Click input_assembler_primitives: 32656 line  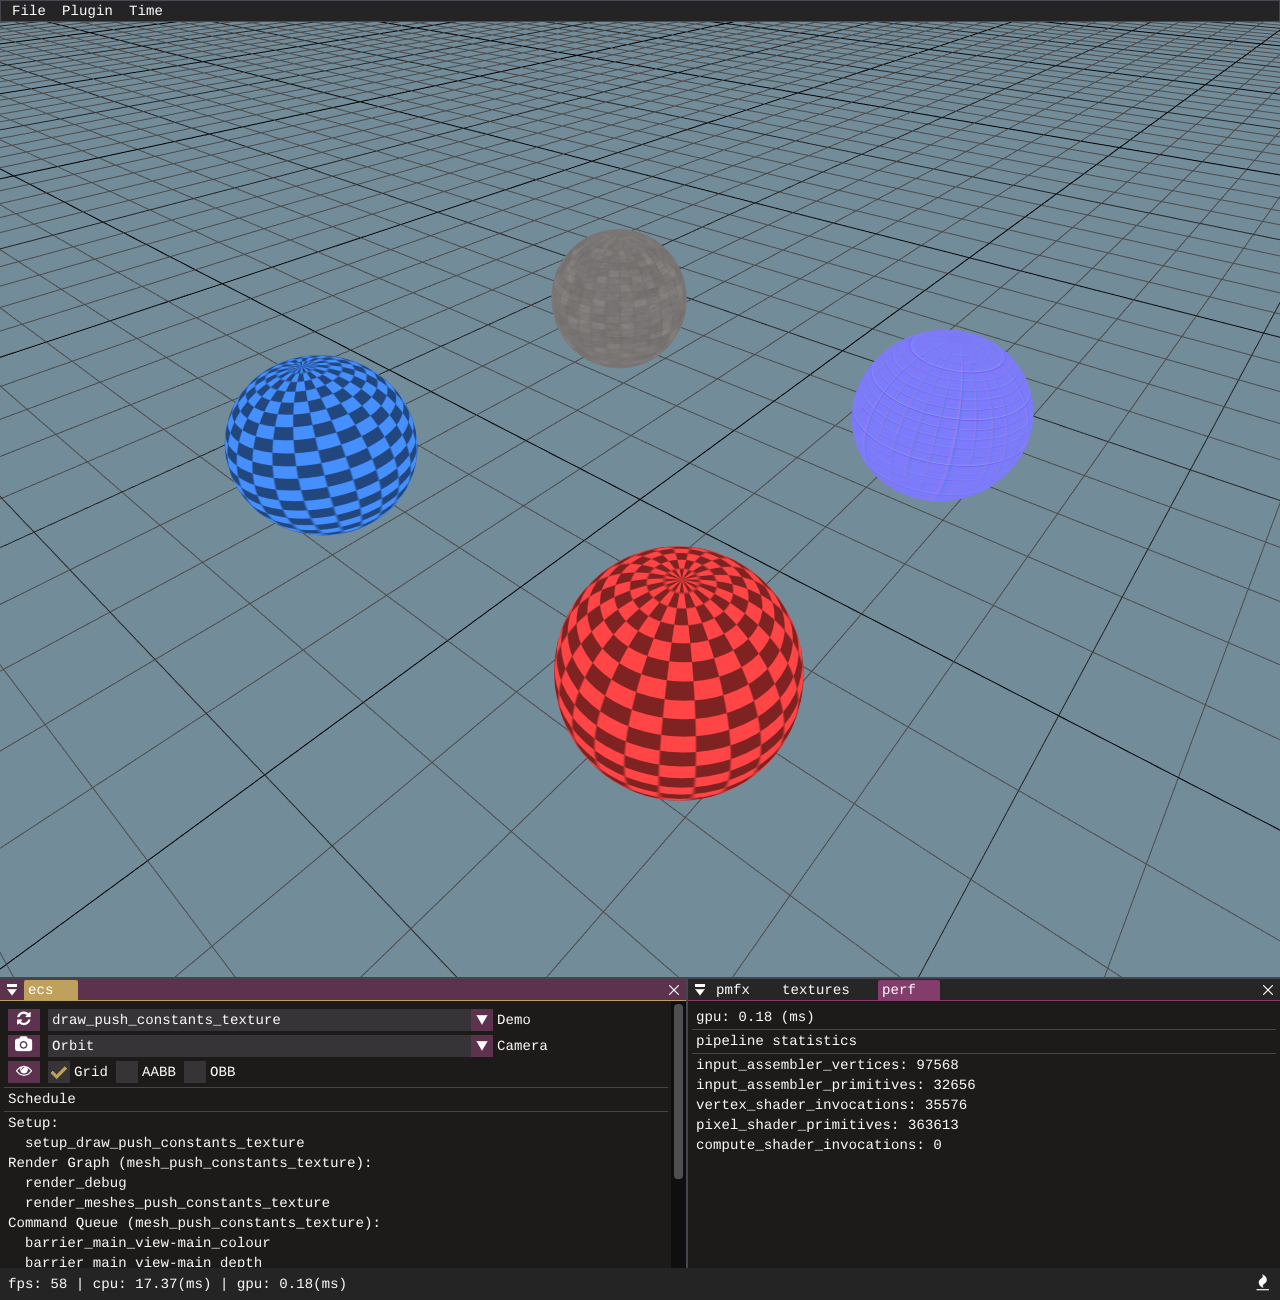point(836,1085)
